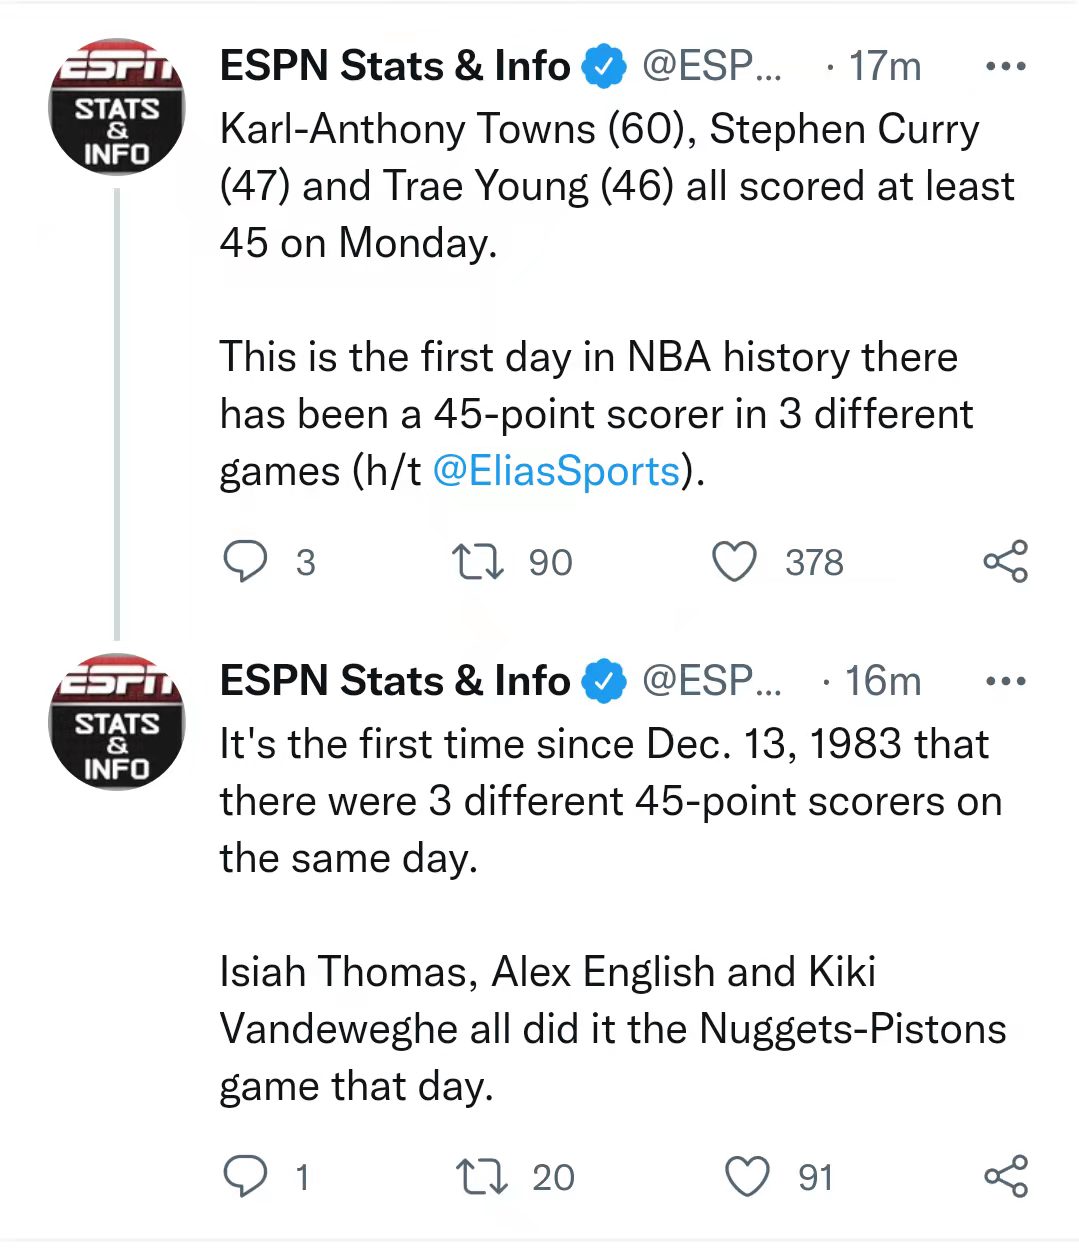Open the @EliasSports mention link
The width and height of the screenshot is (1079, 1249).
pos(556,471)
